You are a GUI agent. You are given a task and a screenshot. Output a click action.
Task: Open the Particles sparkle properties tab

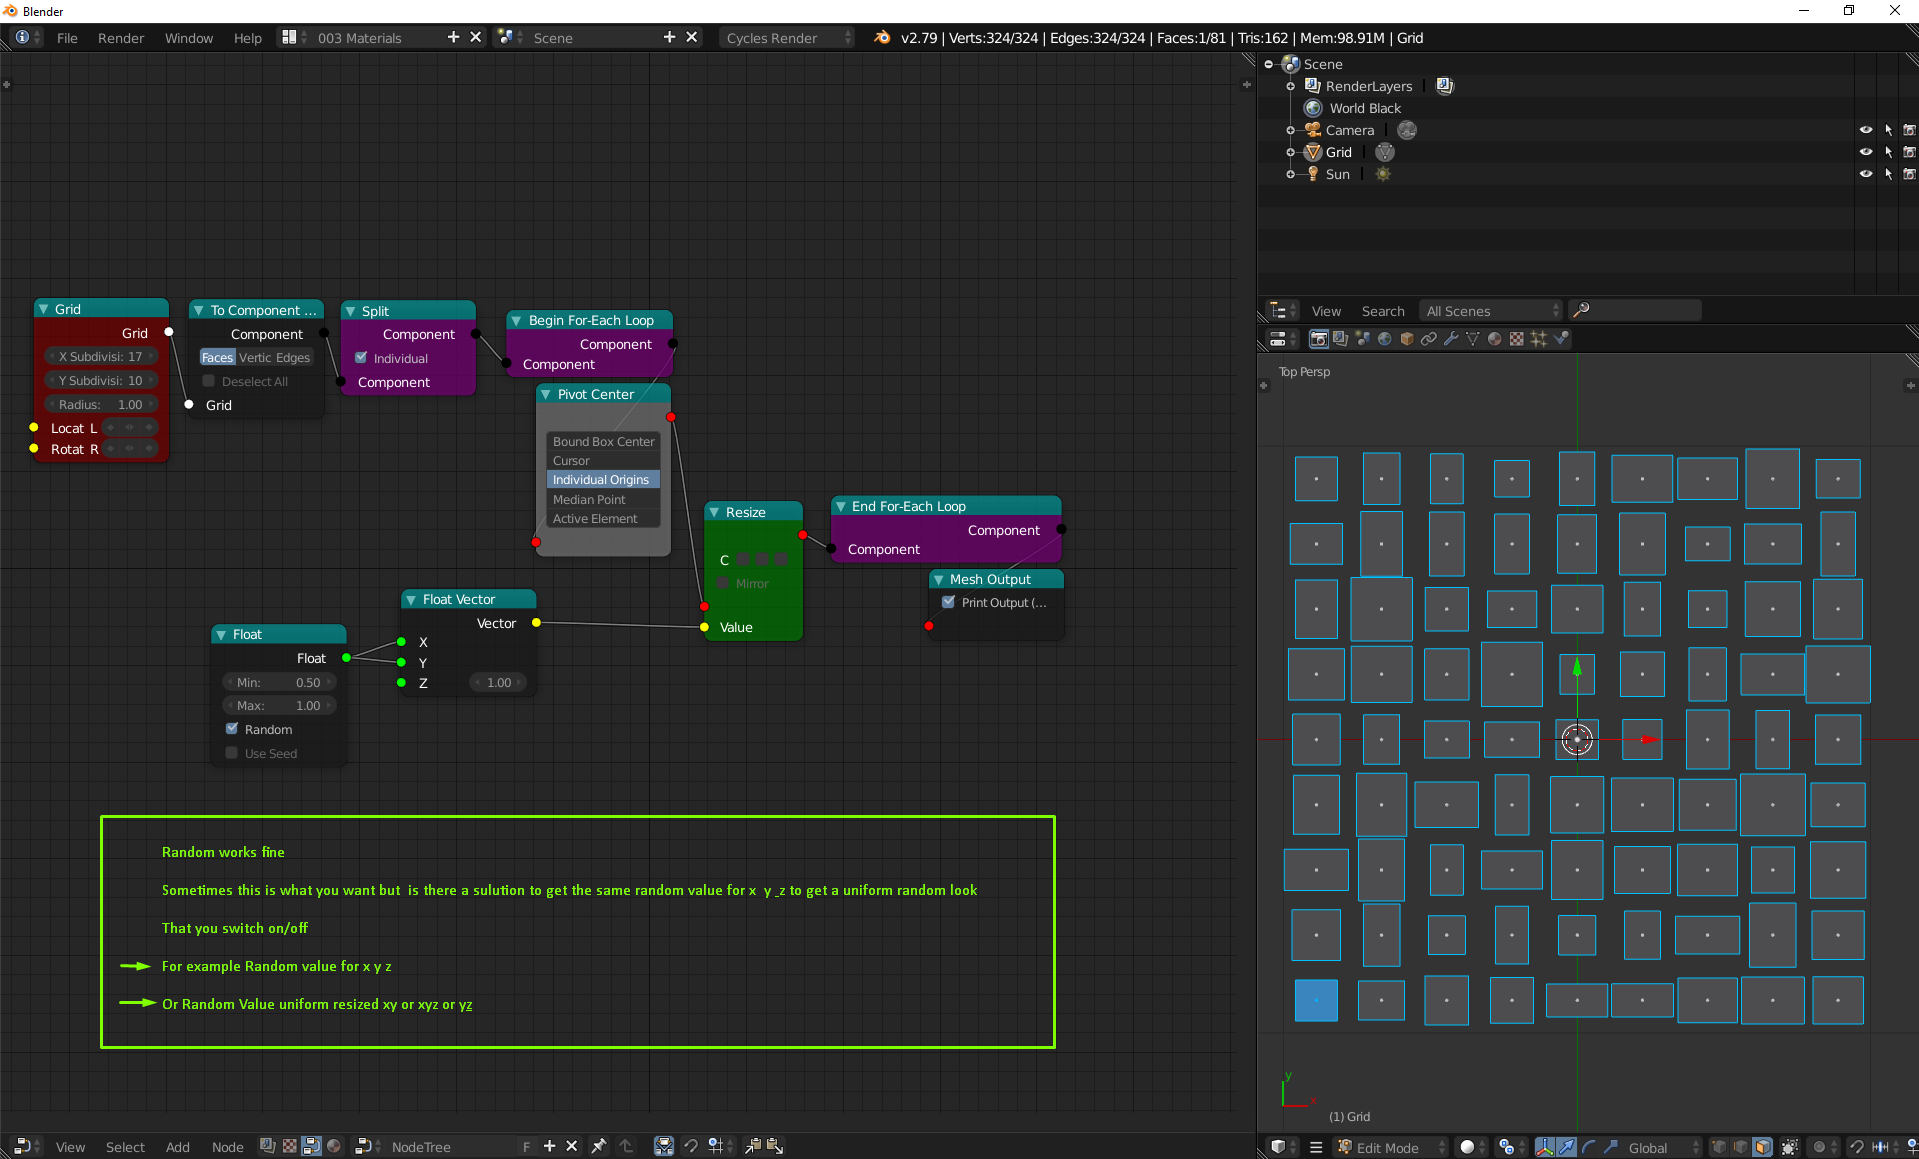coord(1539,339)
